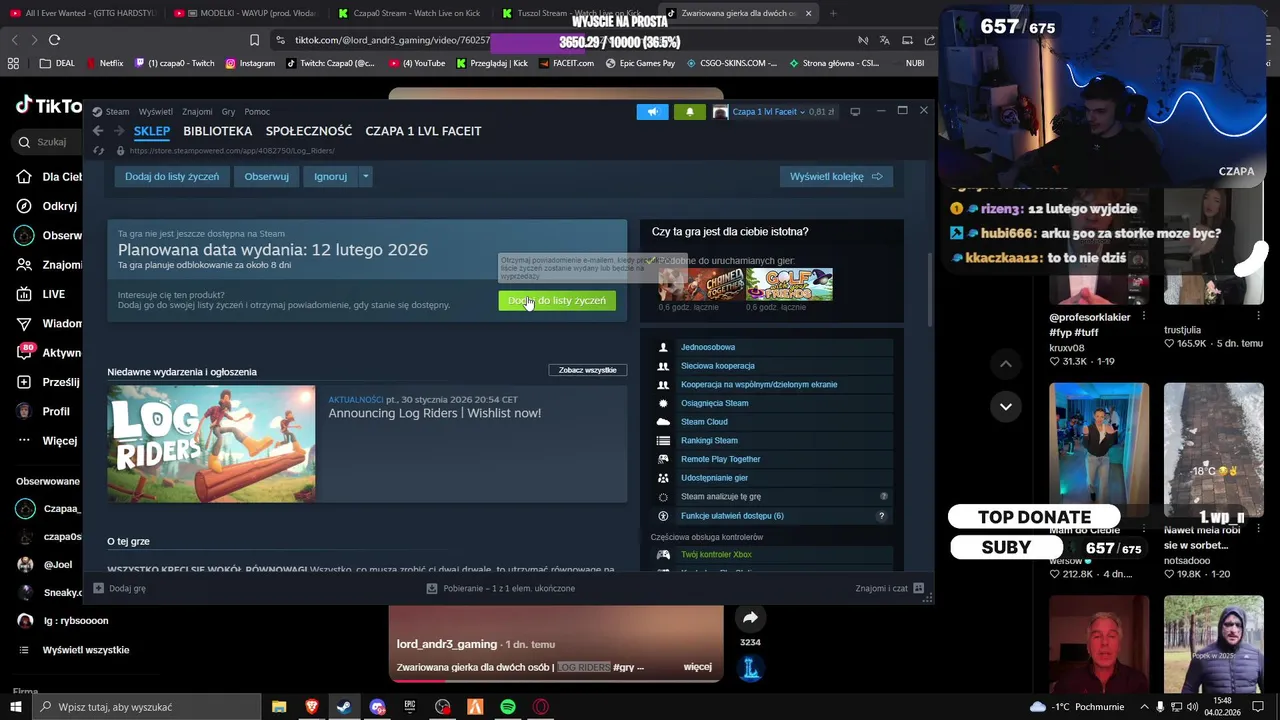Screen dimensions: 1280x720
Task: Click green Dodaj do listy życzeń button
Action: tap(557, 301)
